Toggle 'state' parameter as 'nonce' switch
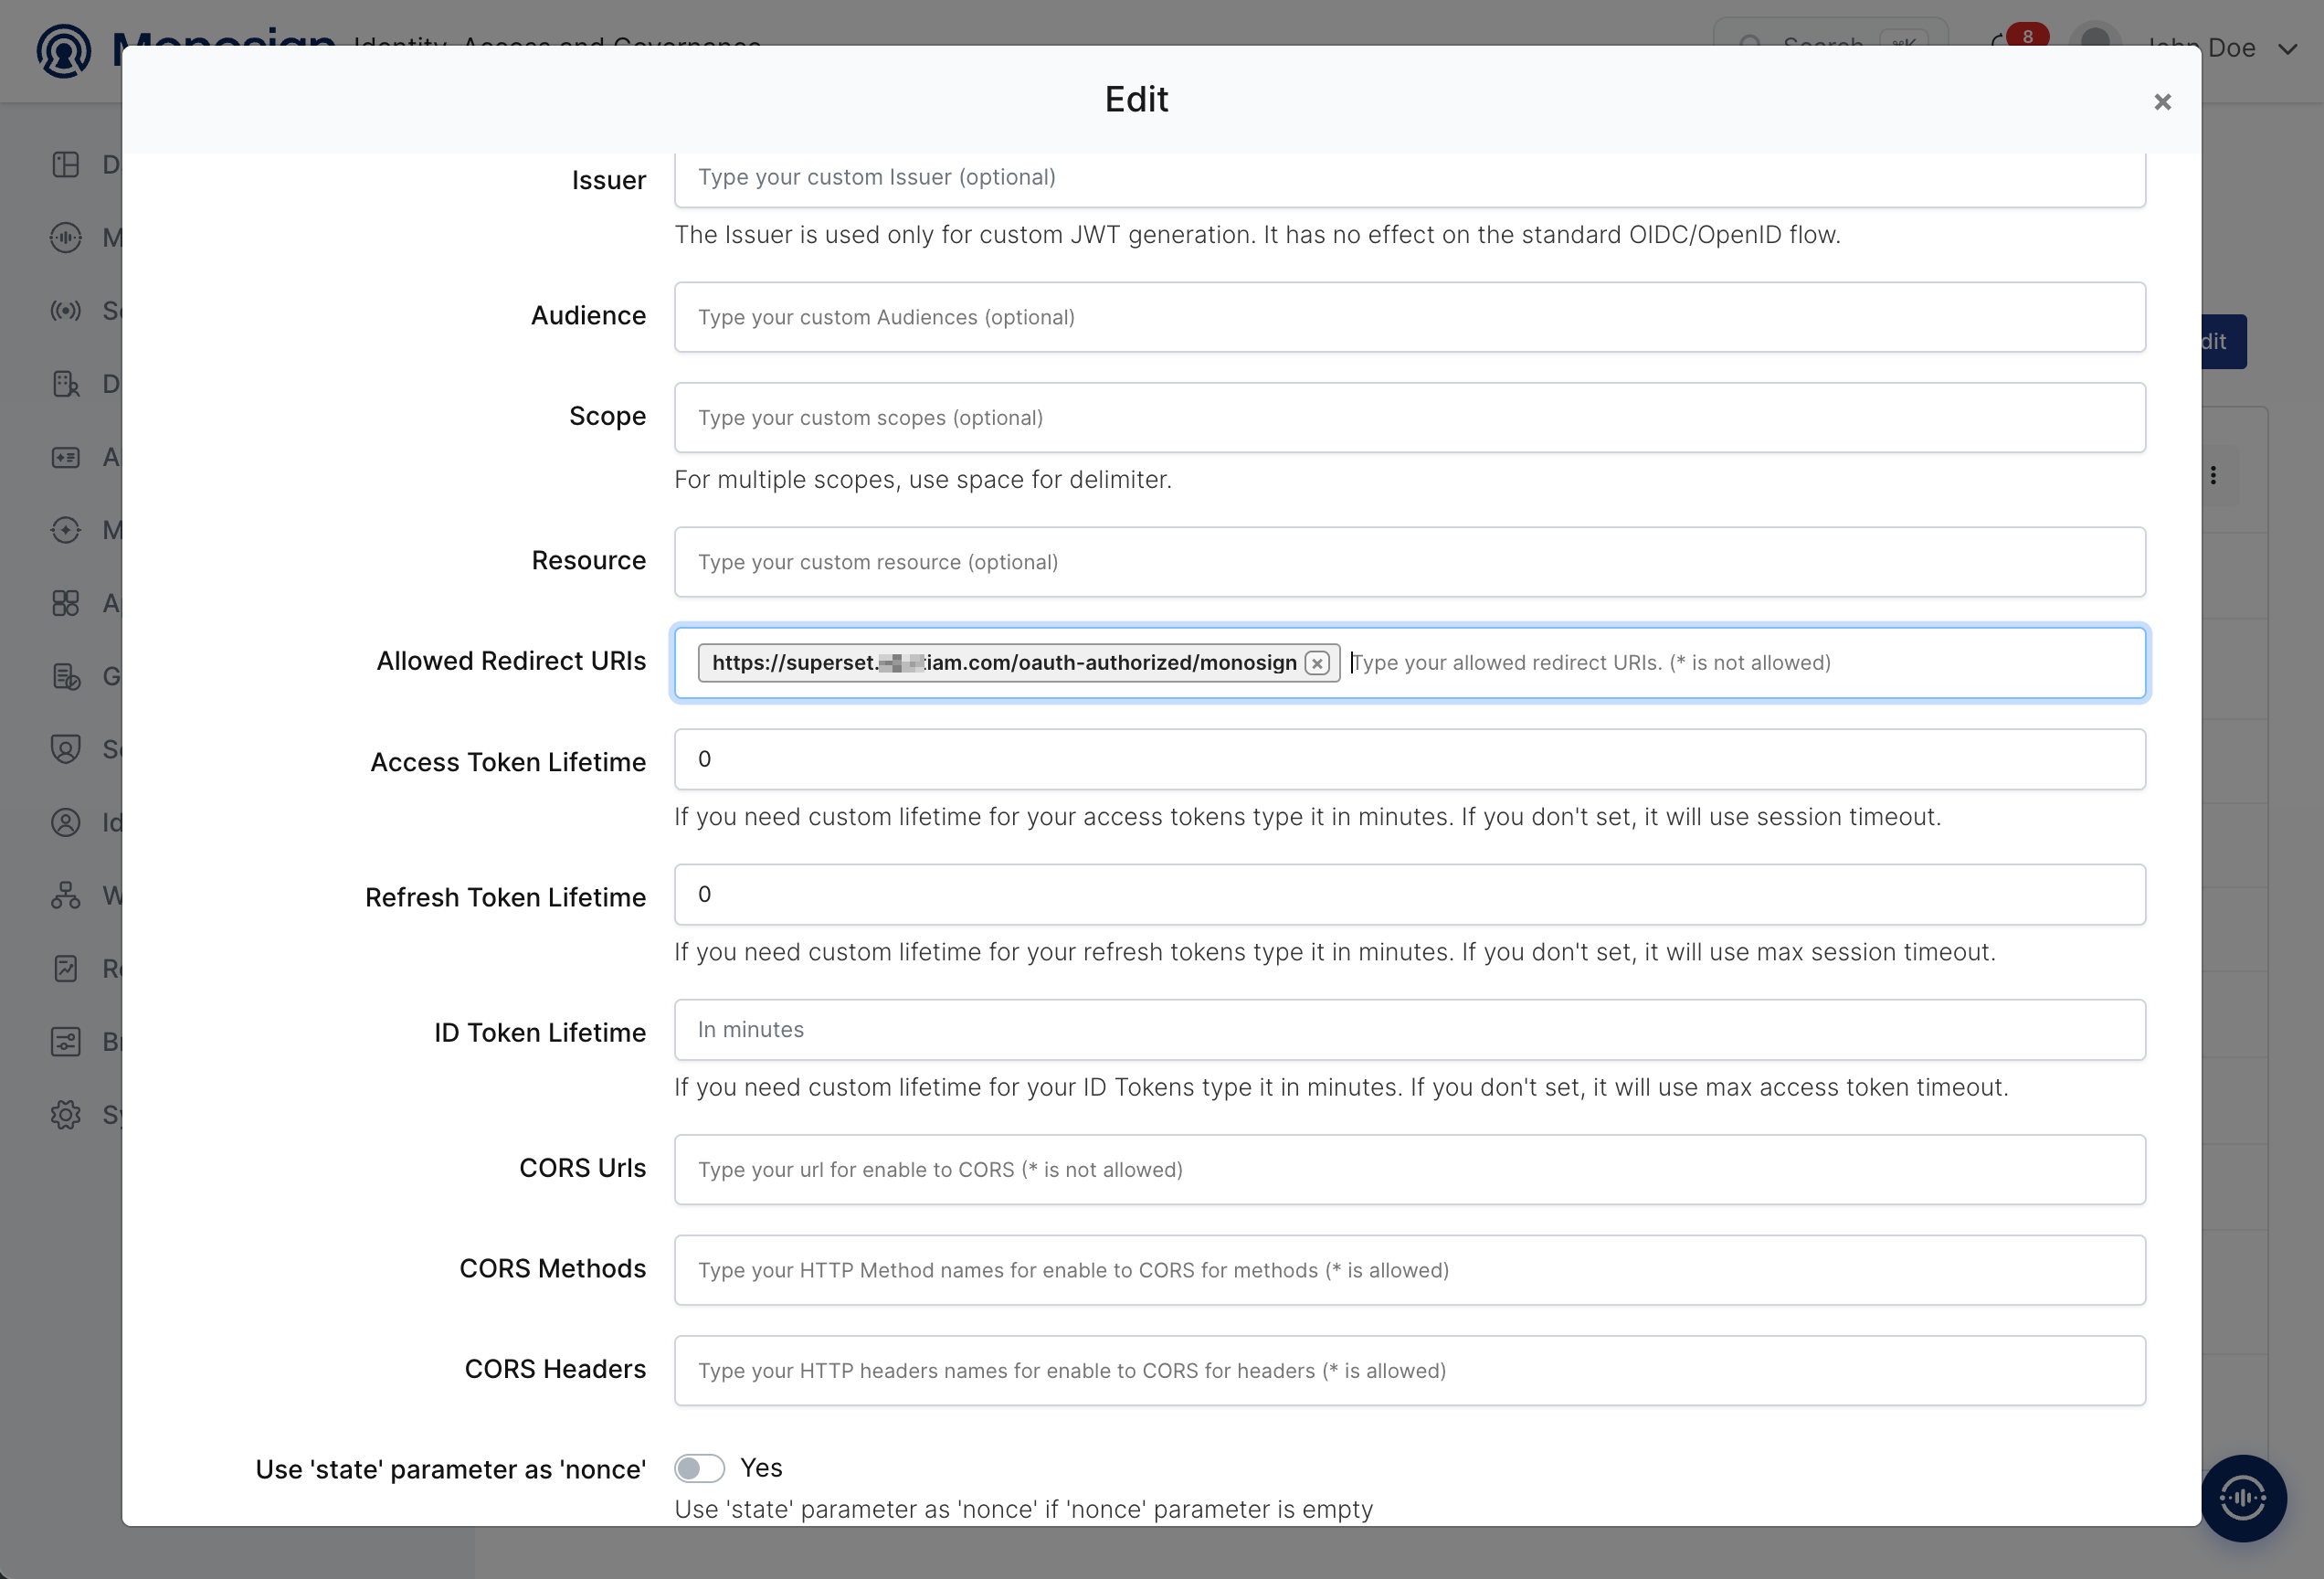Image resolution: width=2324 pixels, height=1579 pixels. coord(699,1468)
